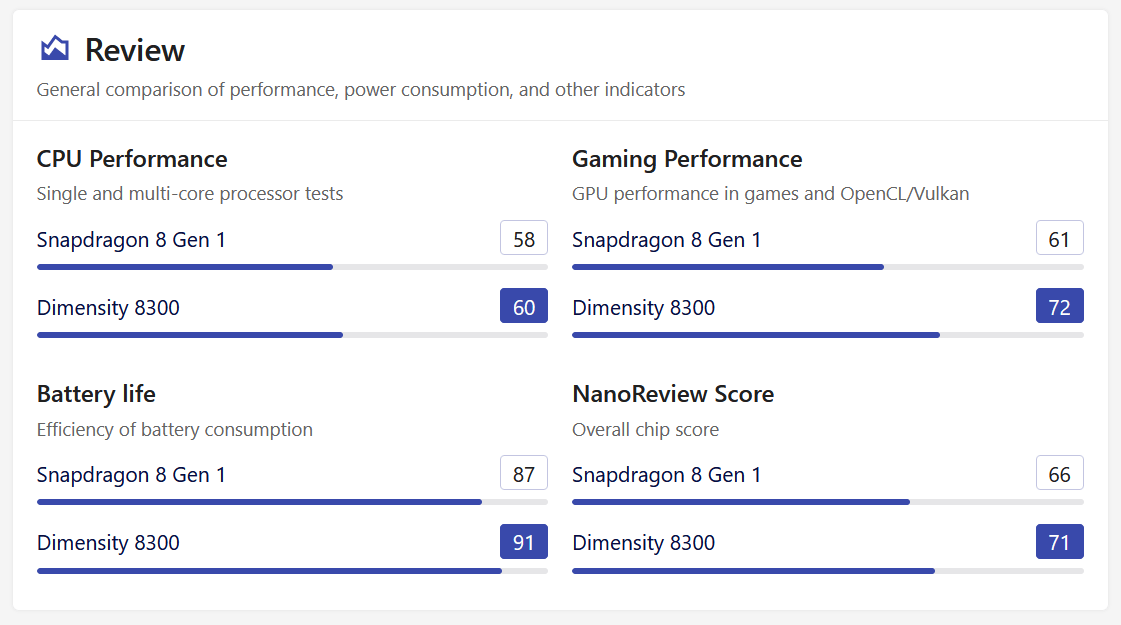The image size is (1121, 625).
Task: Click Snapdragon battery score 87 badge
Action: 523,473
